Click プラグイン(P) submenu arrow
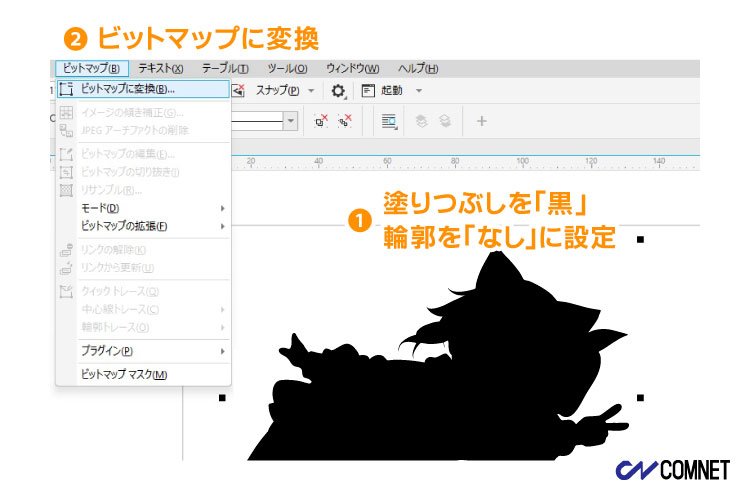750x500 pixels. [222, 351]
